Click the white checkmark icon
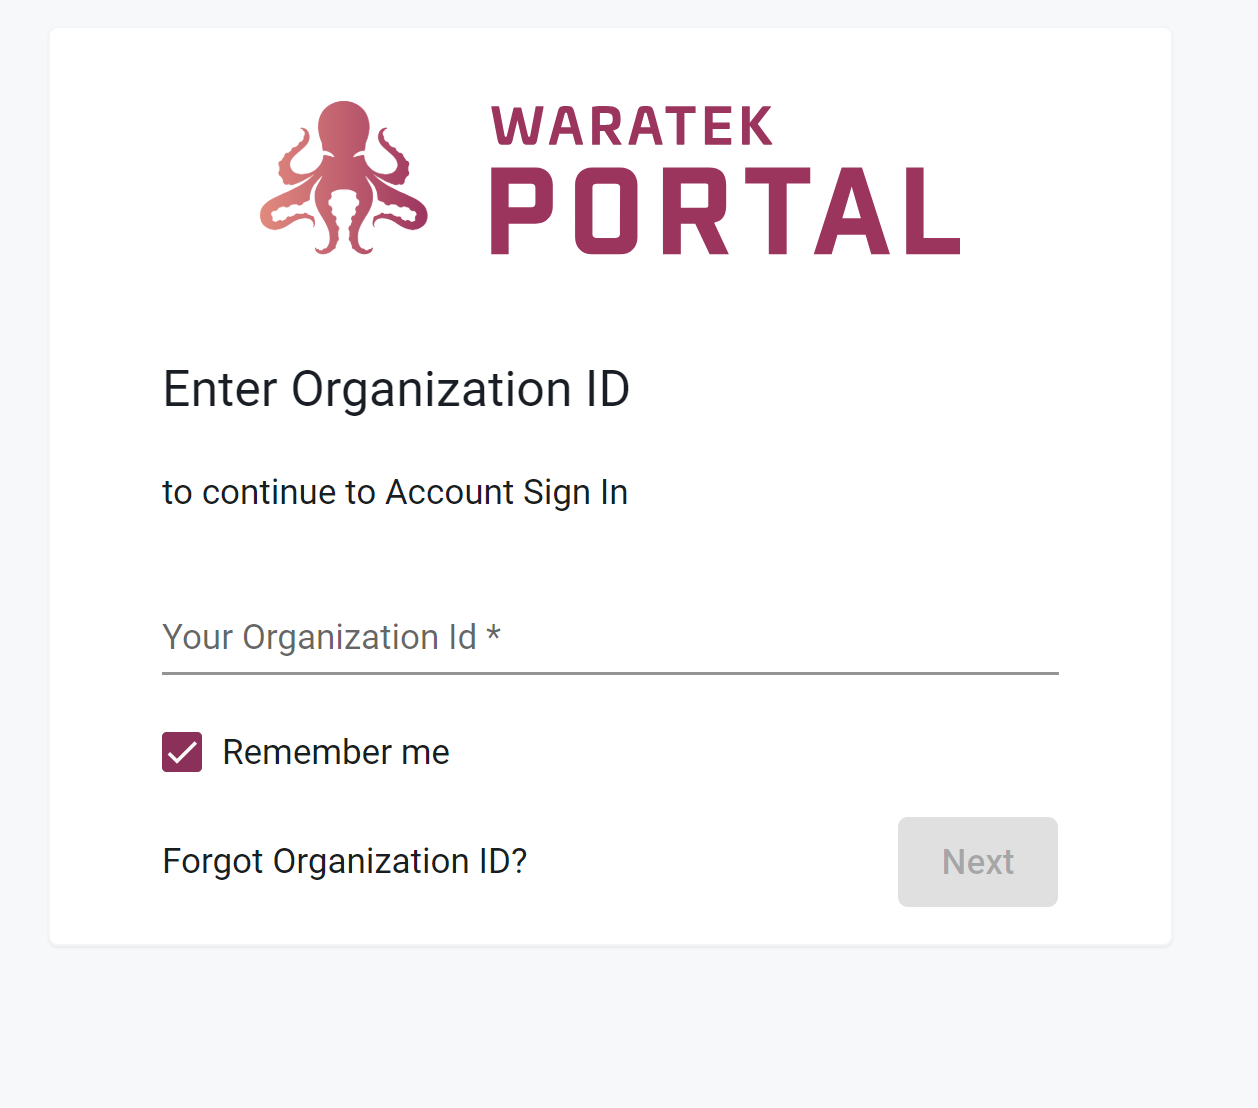 click(x=182, y=752)
